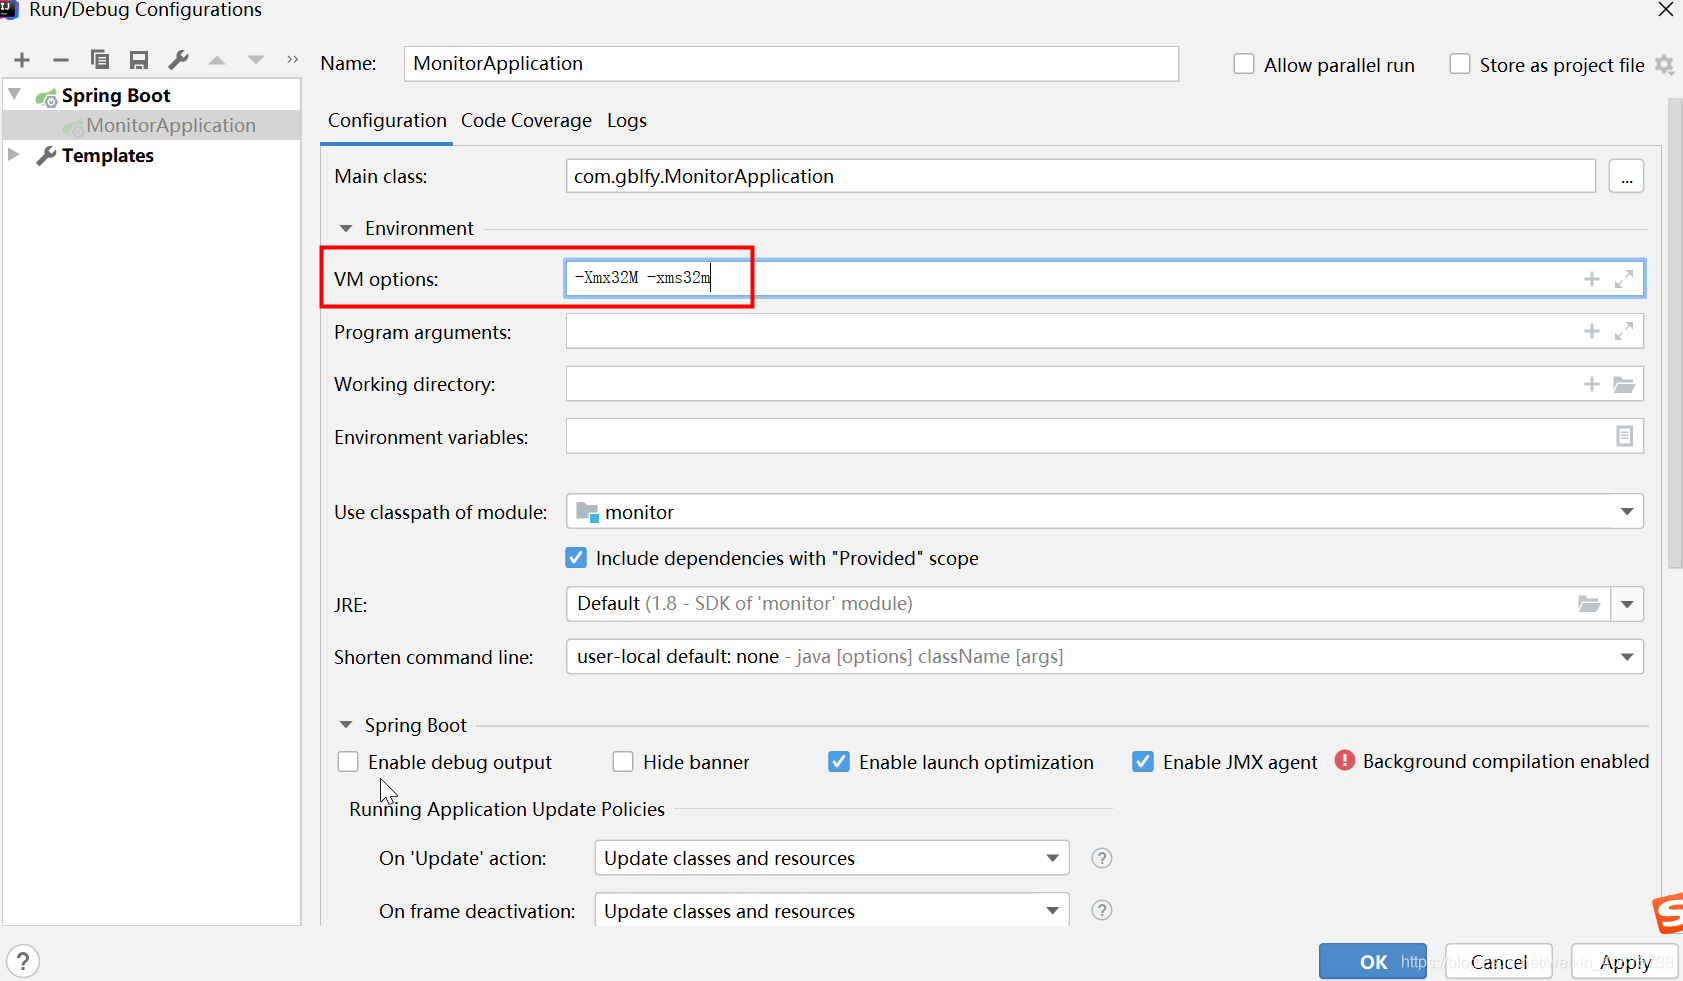Switch to the Logs tab
Screen dimensions: 1683x981
627,121
